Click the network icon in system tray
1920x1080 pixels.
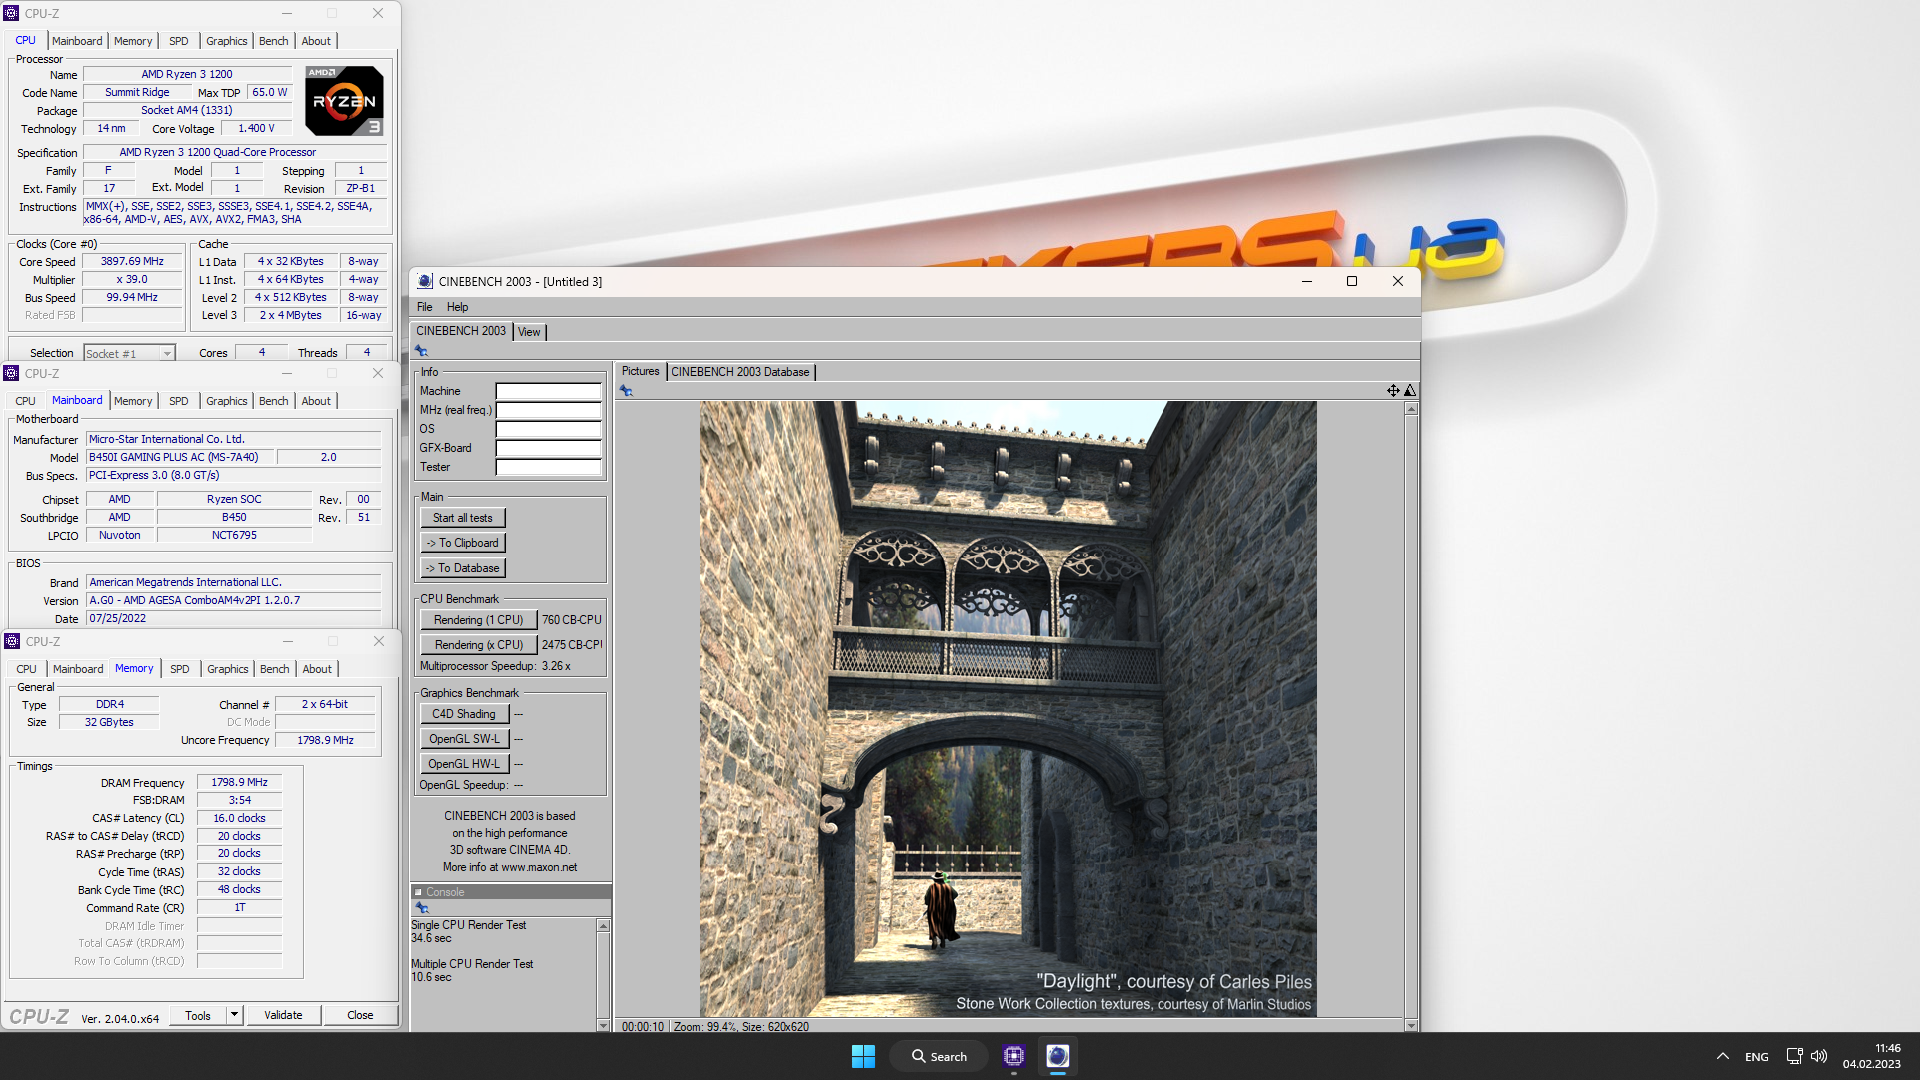pyautogui.click(x=1795, y=1056)
